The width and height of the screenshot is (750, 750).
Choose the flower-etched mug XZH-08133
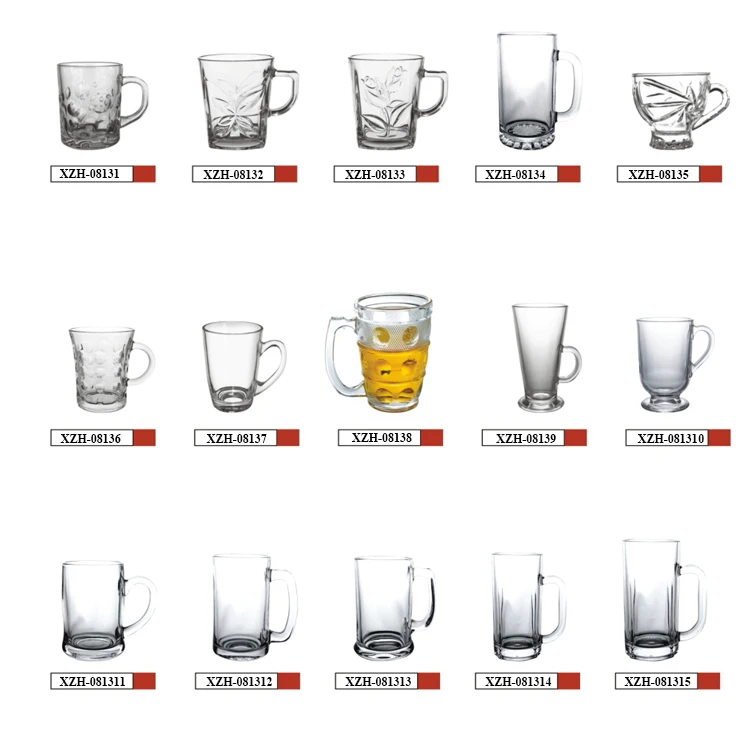tap(398, 102)
